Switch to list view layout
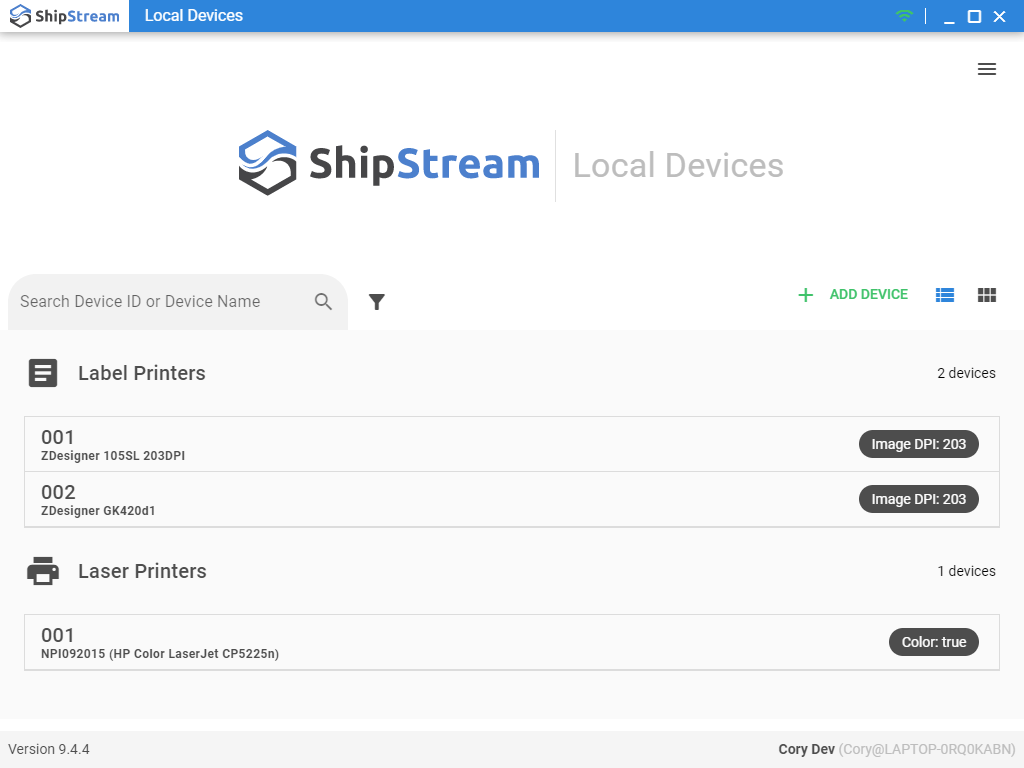 tap(944, 295)
